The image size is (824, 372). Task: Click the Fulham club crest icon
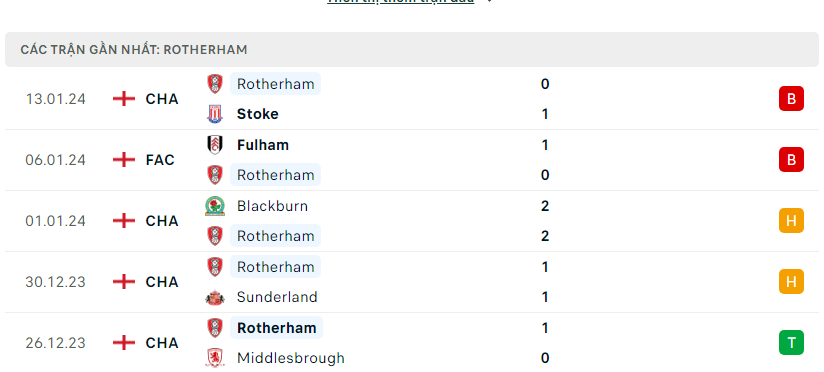[x=215, y=144]
